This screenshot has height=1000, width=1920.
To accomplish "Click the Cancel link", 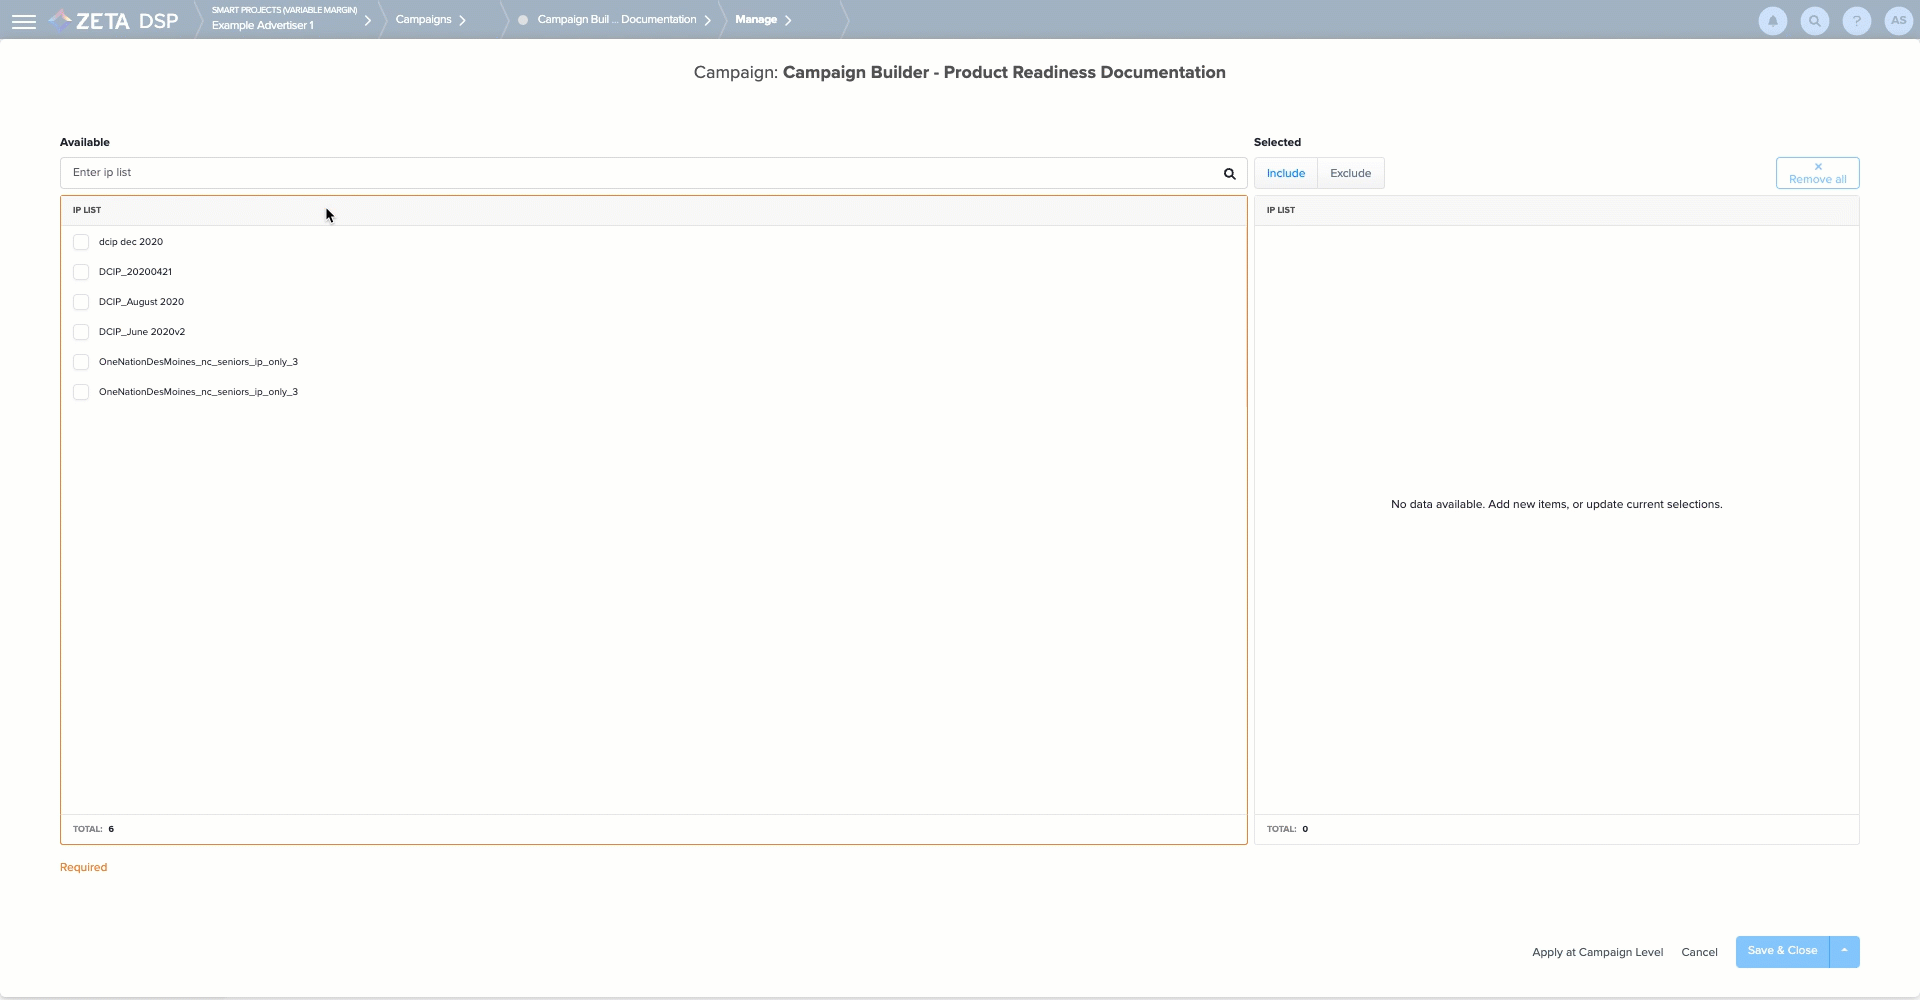I will pyautogui.click(x=1699, y=952).
